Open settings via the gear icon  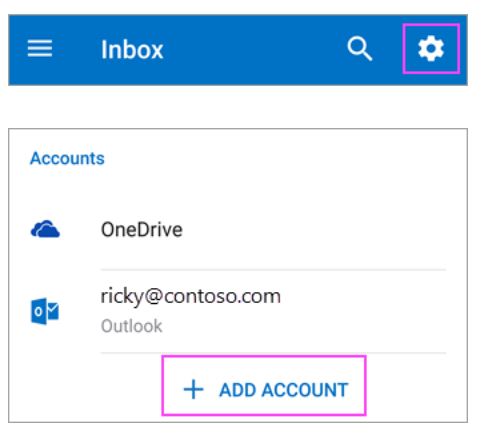pos(431,49)
